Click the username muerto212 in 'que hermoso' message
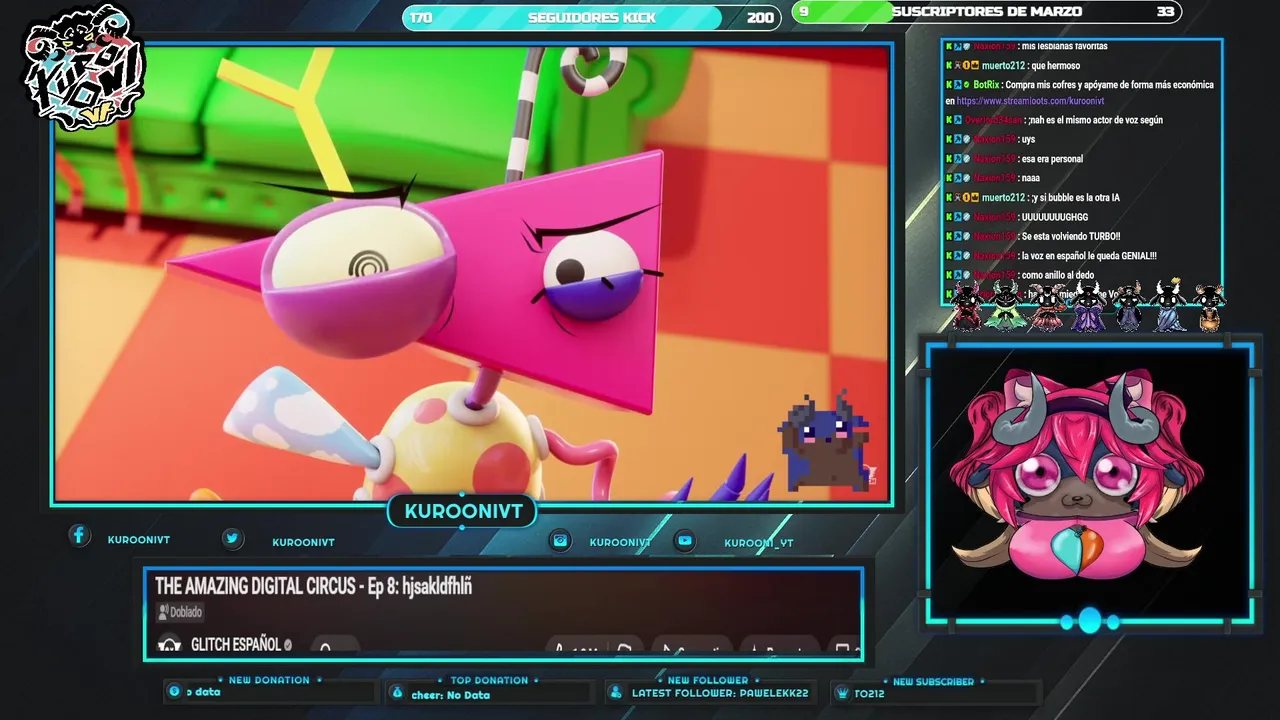The width and height of the screenshot is (1280, 720). [1003, 66]
